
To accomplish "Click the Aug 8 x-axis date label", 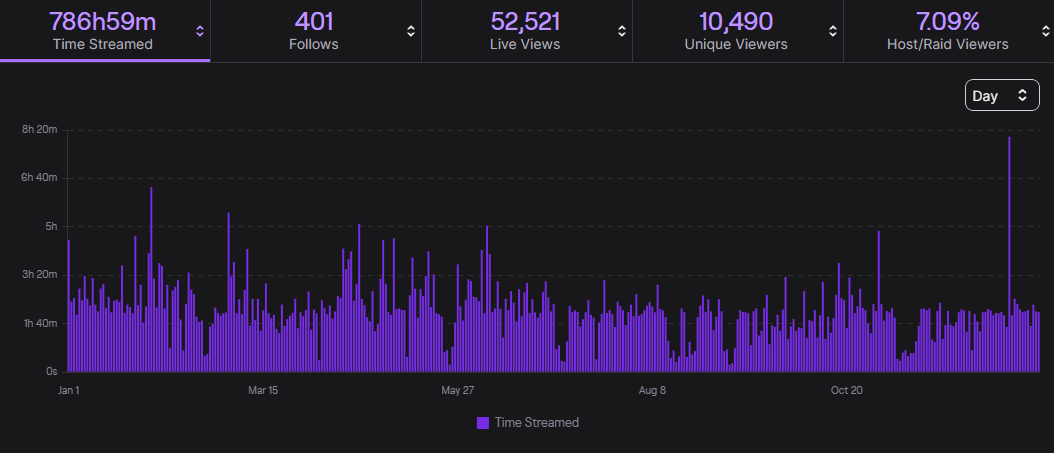I will pyautogui.click(x=652, y=390).
